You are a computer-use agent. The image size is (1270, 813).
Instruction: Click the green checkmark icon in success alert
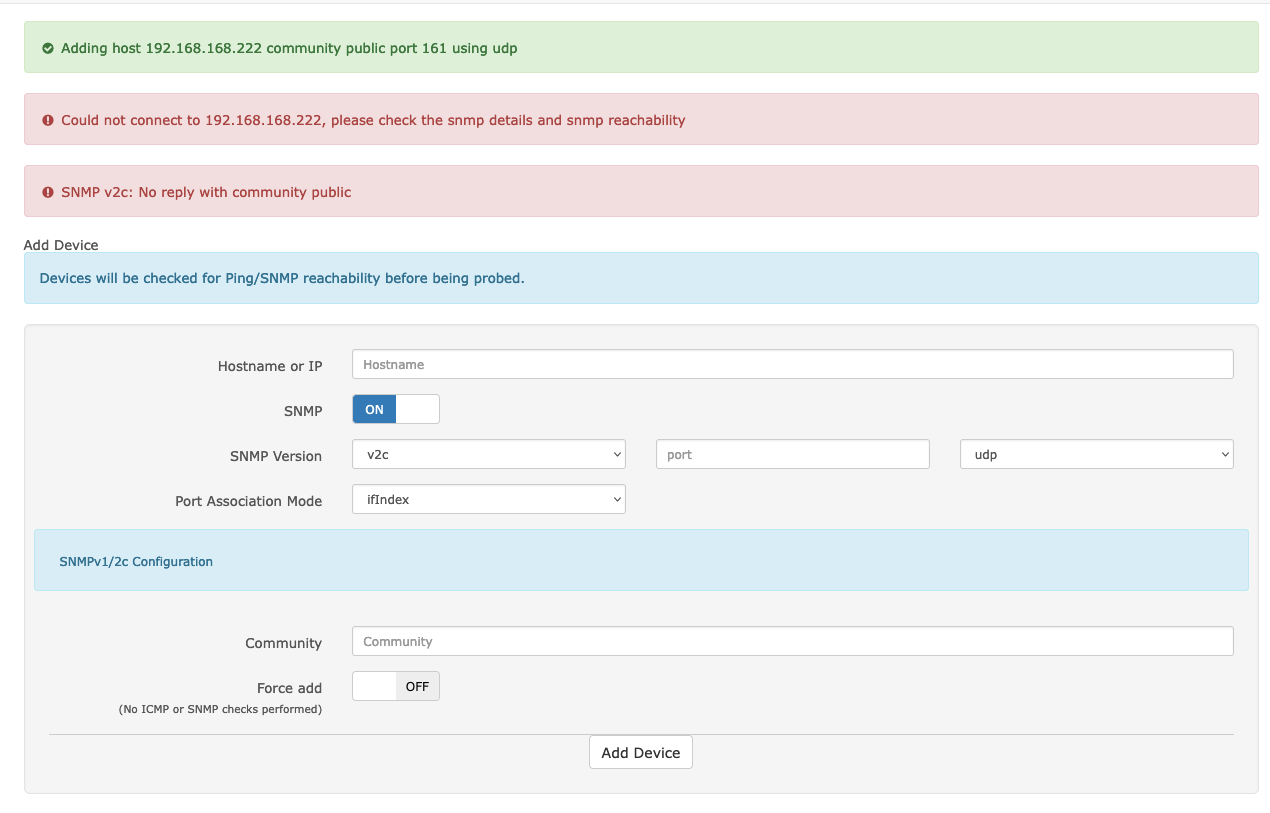click(48, 47)
